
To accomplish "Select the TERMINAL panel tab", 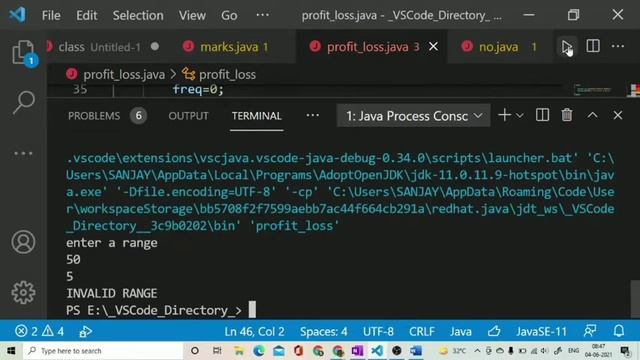I will (x=256, y=116).
